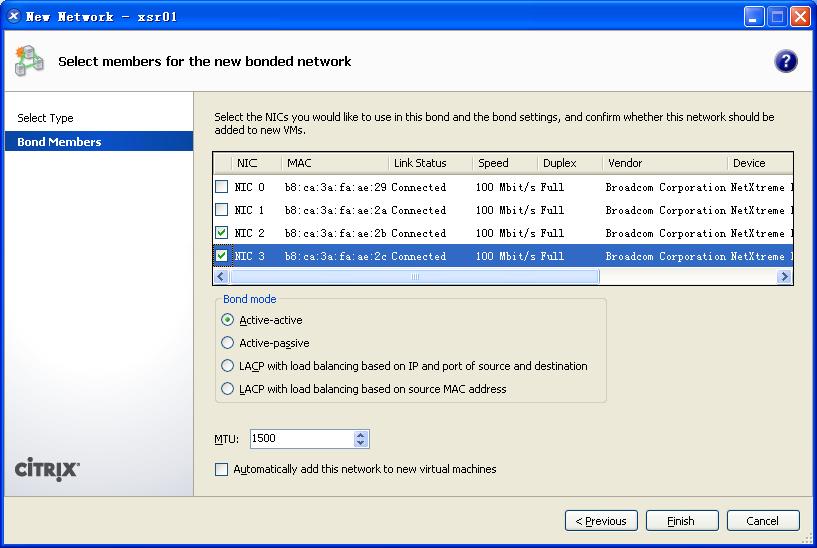Check the NIC 0 checkbox
This screenshot has width=817, height=548.
pos(221,186)
